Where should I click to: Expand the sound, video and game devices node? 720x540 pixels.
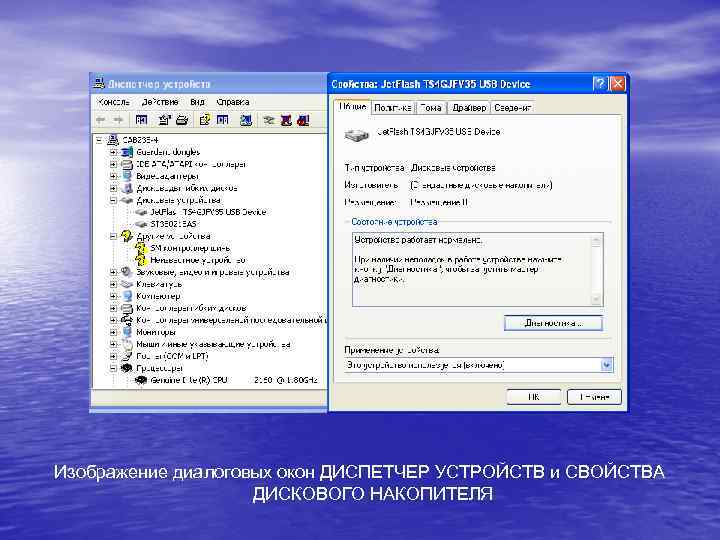coord(113,272)
